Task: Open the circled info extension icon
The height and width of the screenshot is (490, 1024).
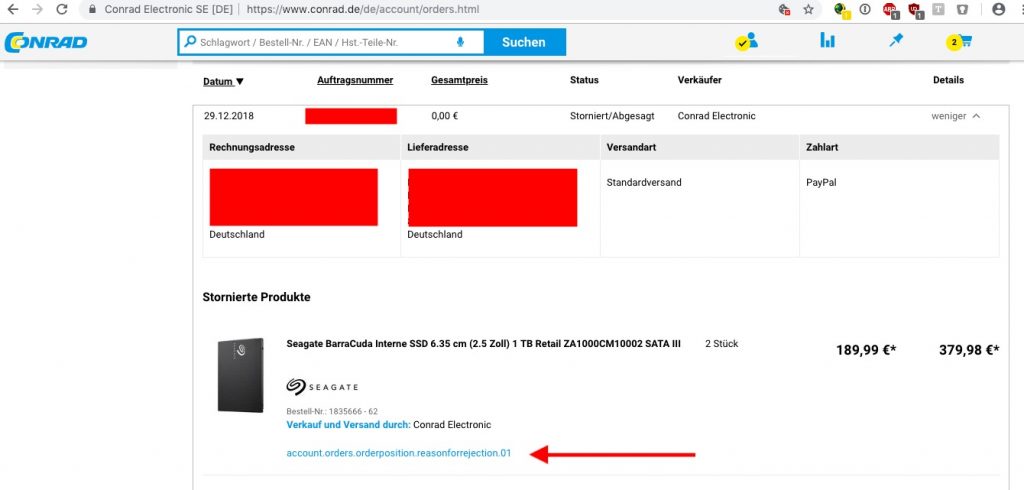Action: (x=865, y=9)
